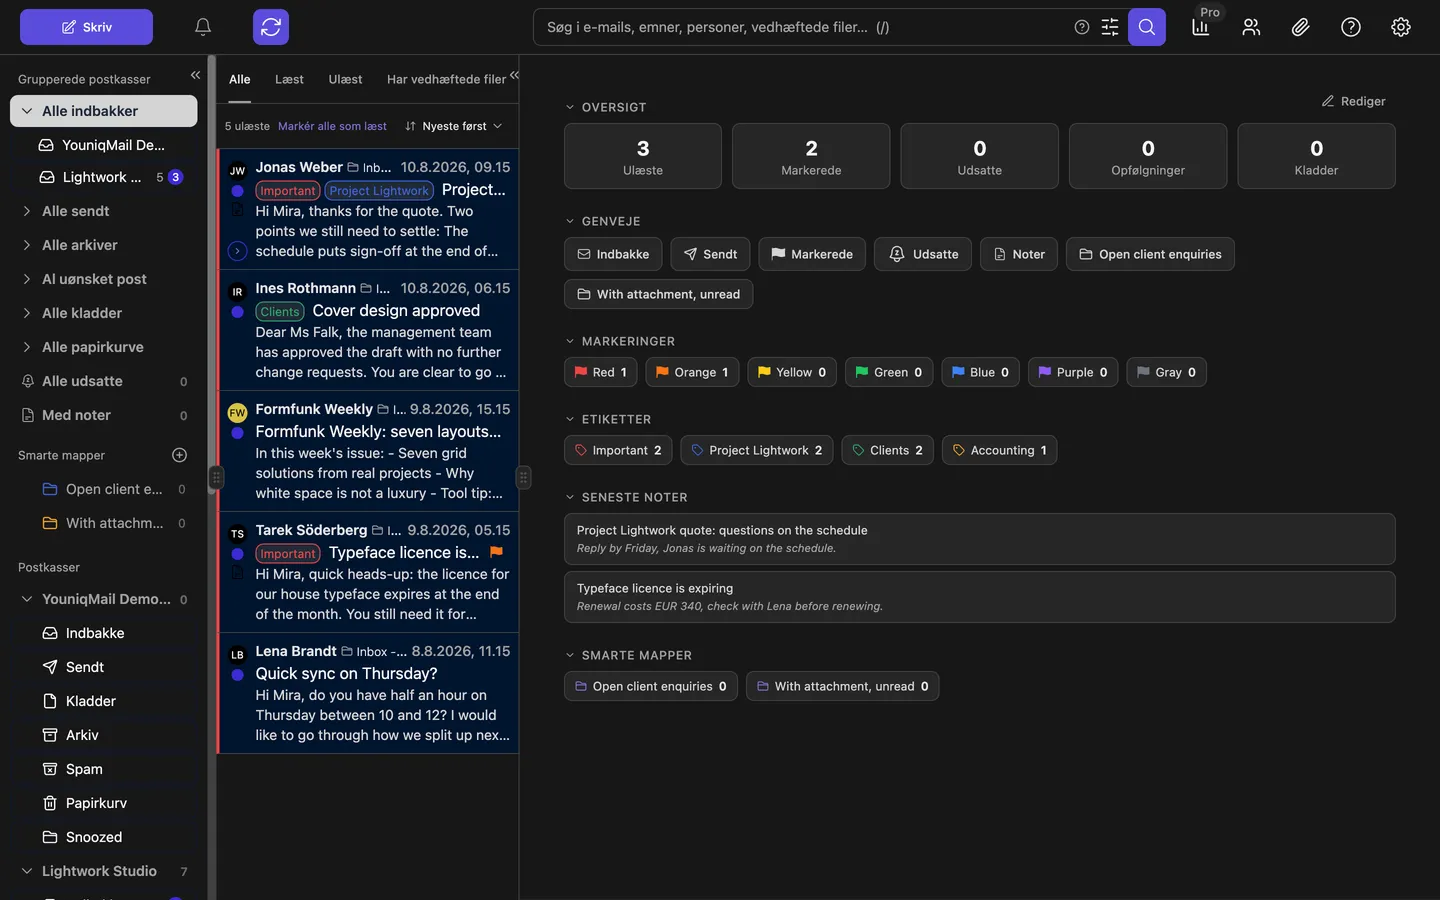The image size is (1440, 900).
Task: Click the Skriv compose button
Action: click(x=86, y=27)
